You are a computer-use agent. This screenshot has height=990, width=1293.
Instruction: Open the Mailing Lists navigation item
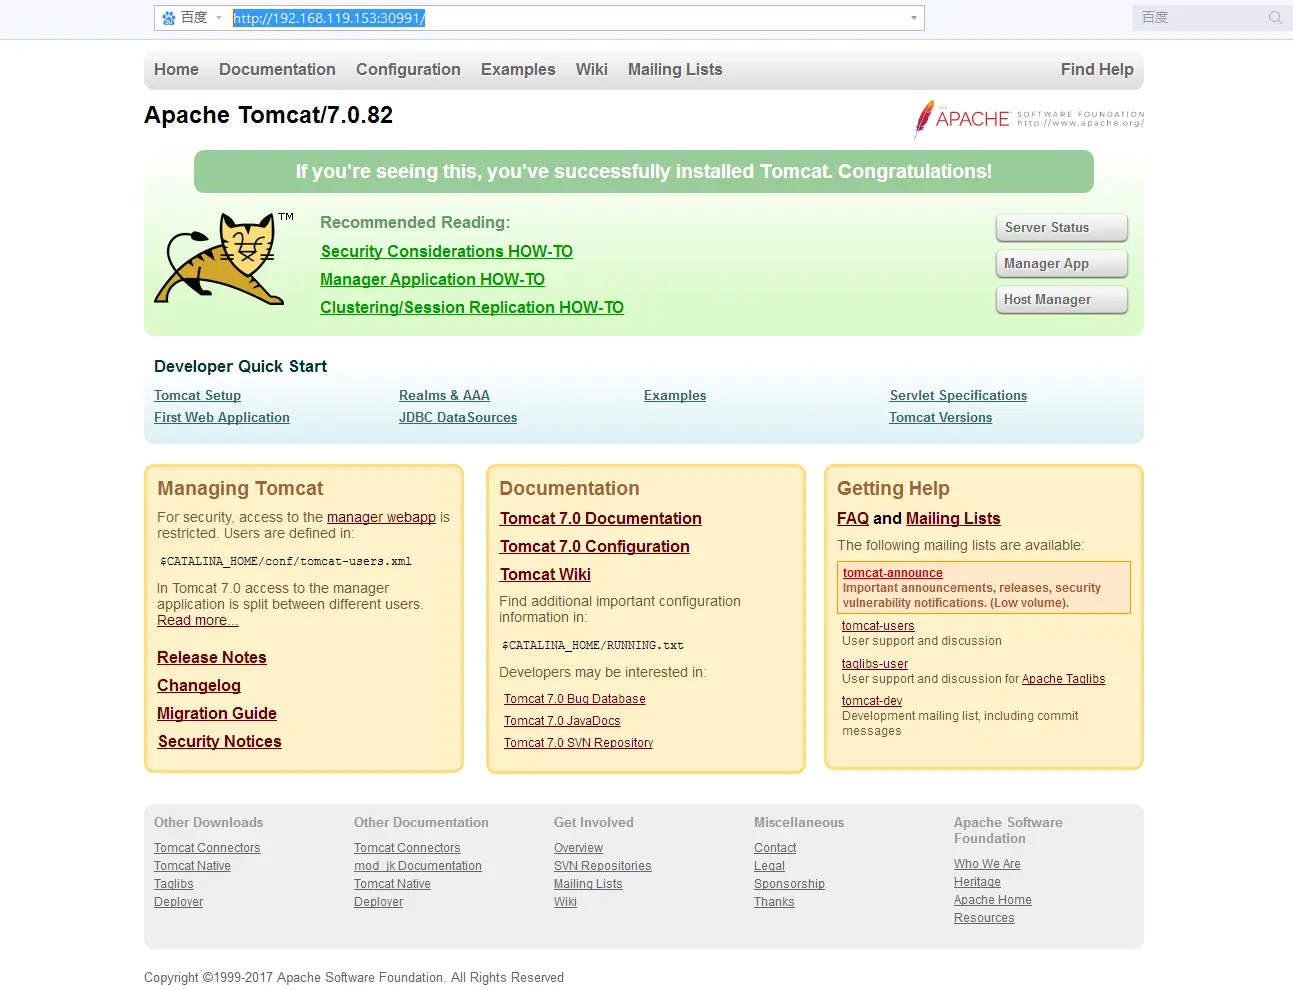click(x=675, y=69)
